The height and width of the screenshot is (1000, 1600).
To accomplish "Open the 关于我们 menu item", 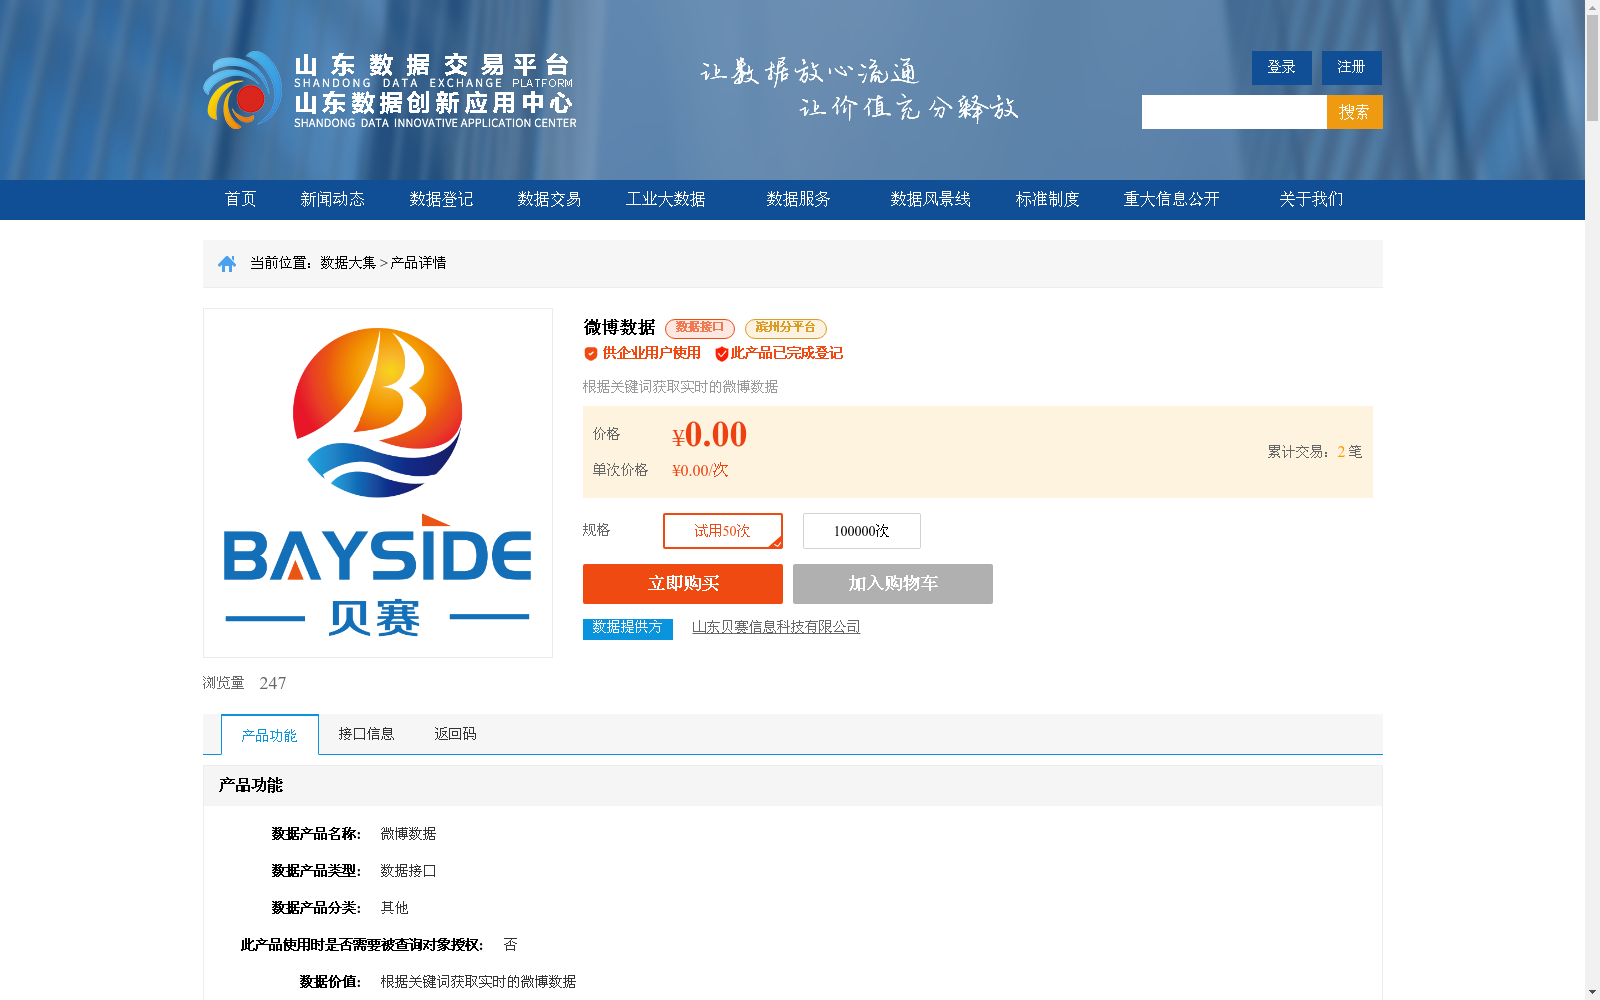I will click(1312, 199).
